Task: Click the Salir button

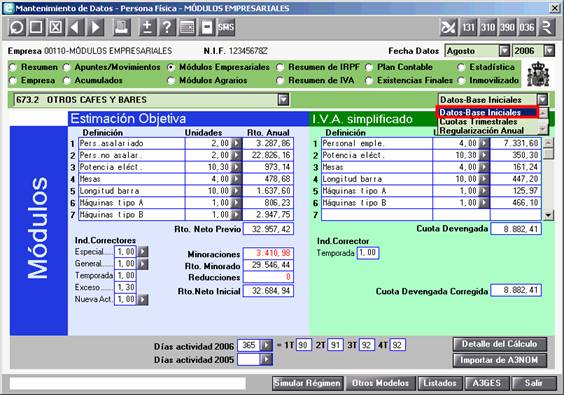Action: pos(533,383)
